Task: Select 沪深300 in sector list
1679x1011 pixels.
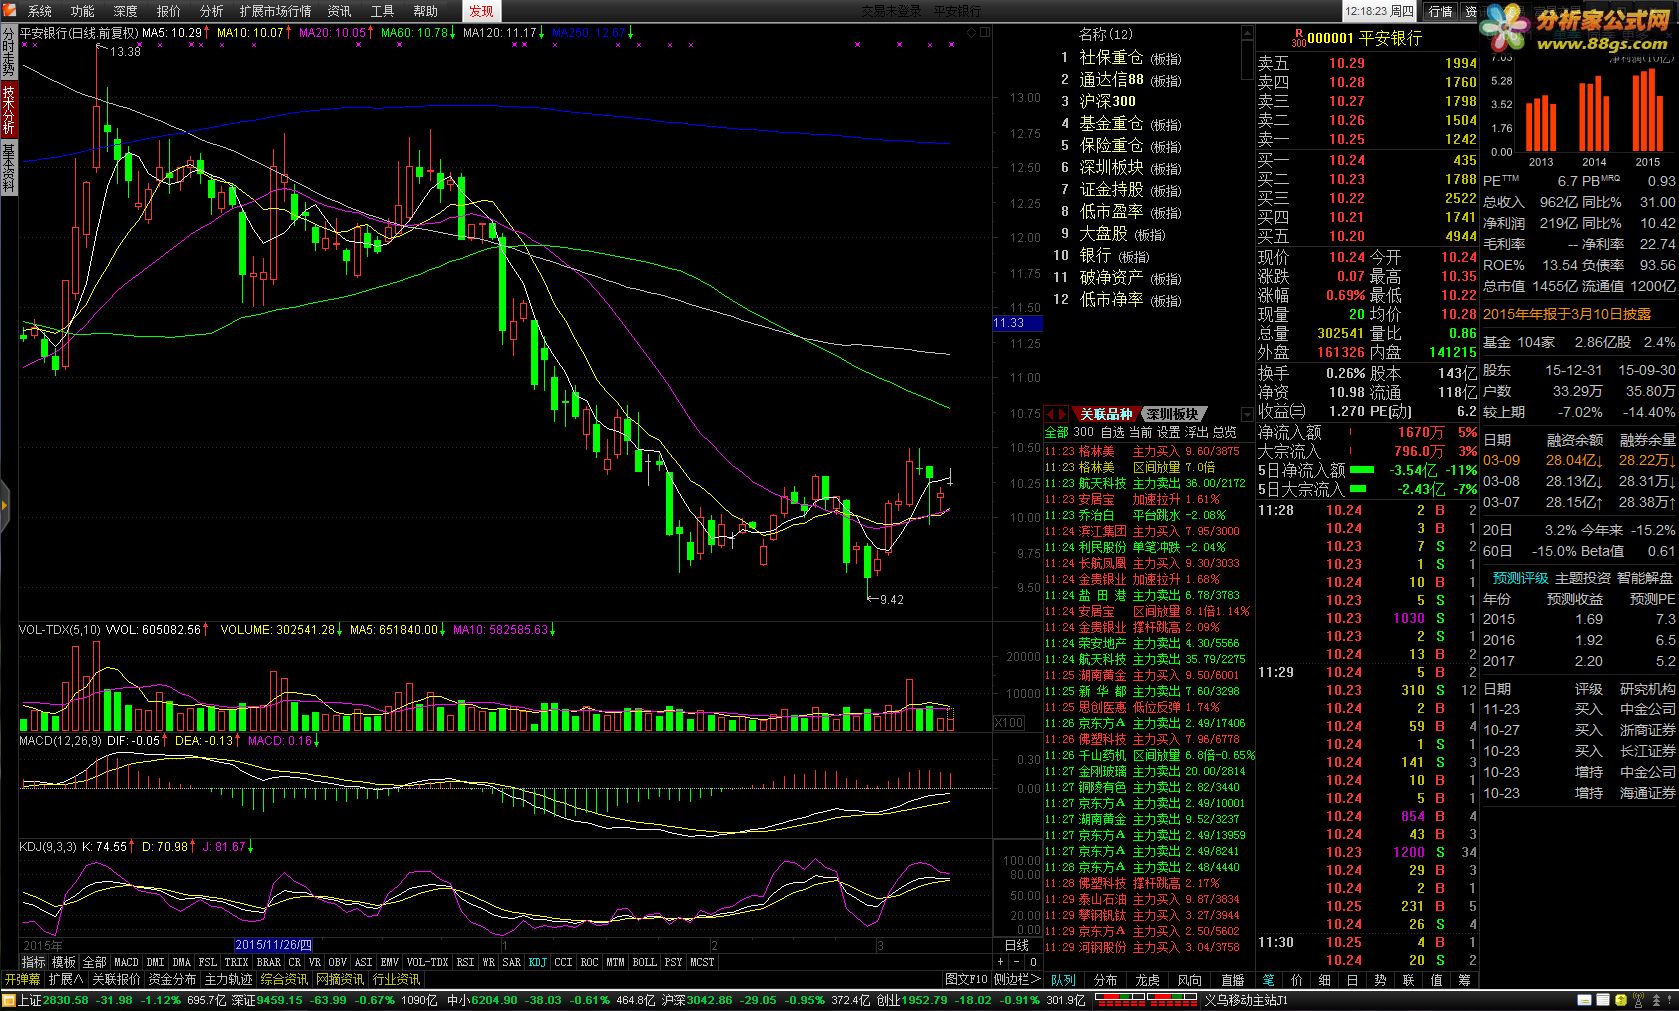Action: coord(1107,101)
